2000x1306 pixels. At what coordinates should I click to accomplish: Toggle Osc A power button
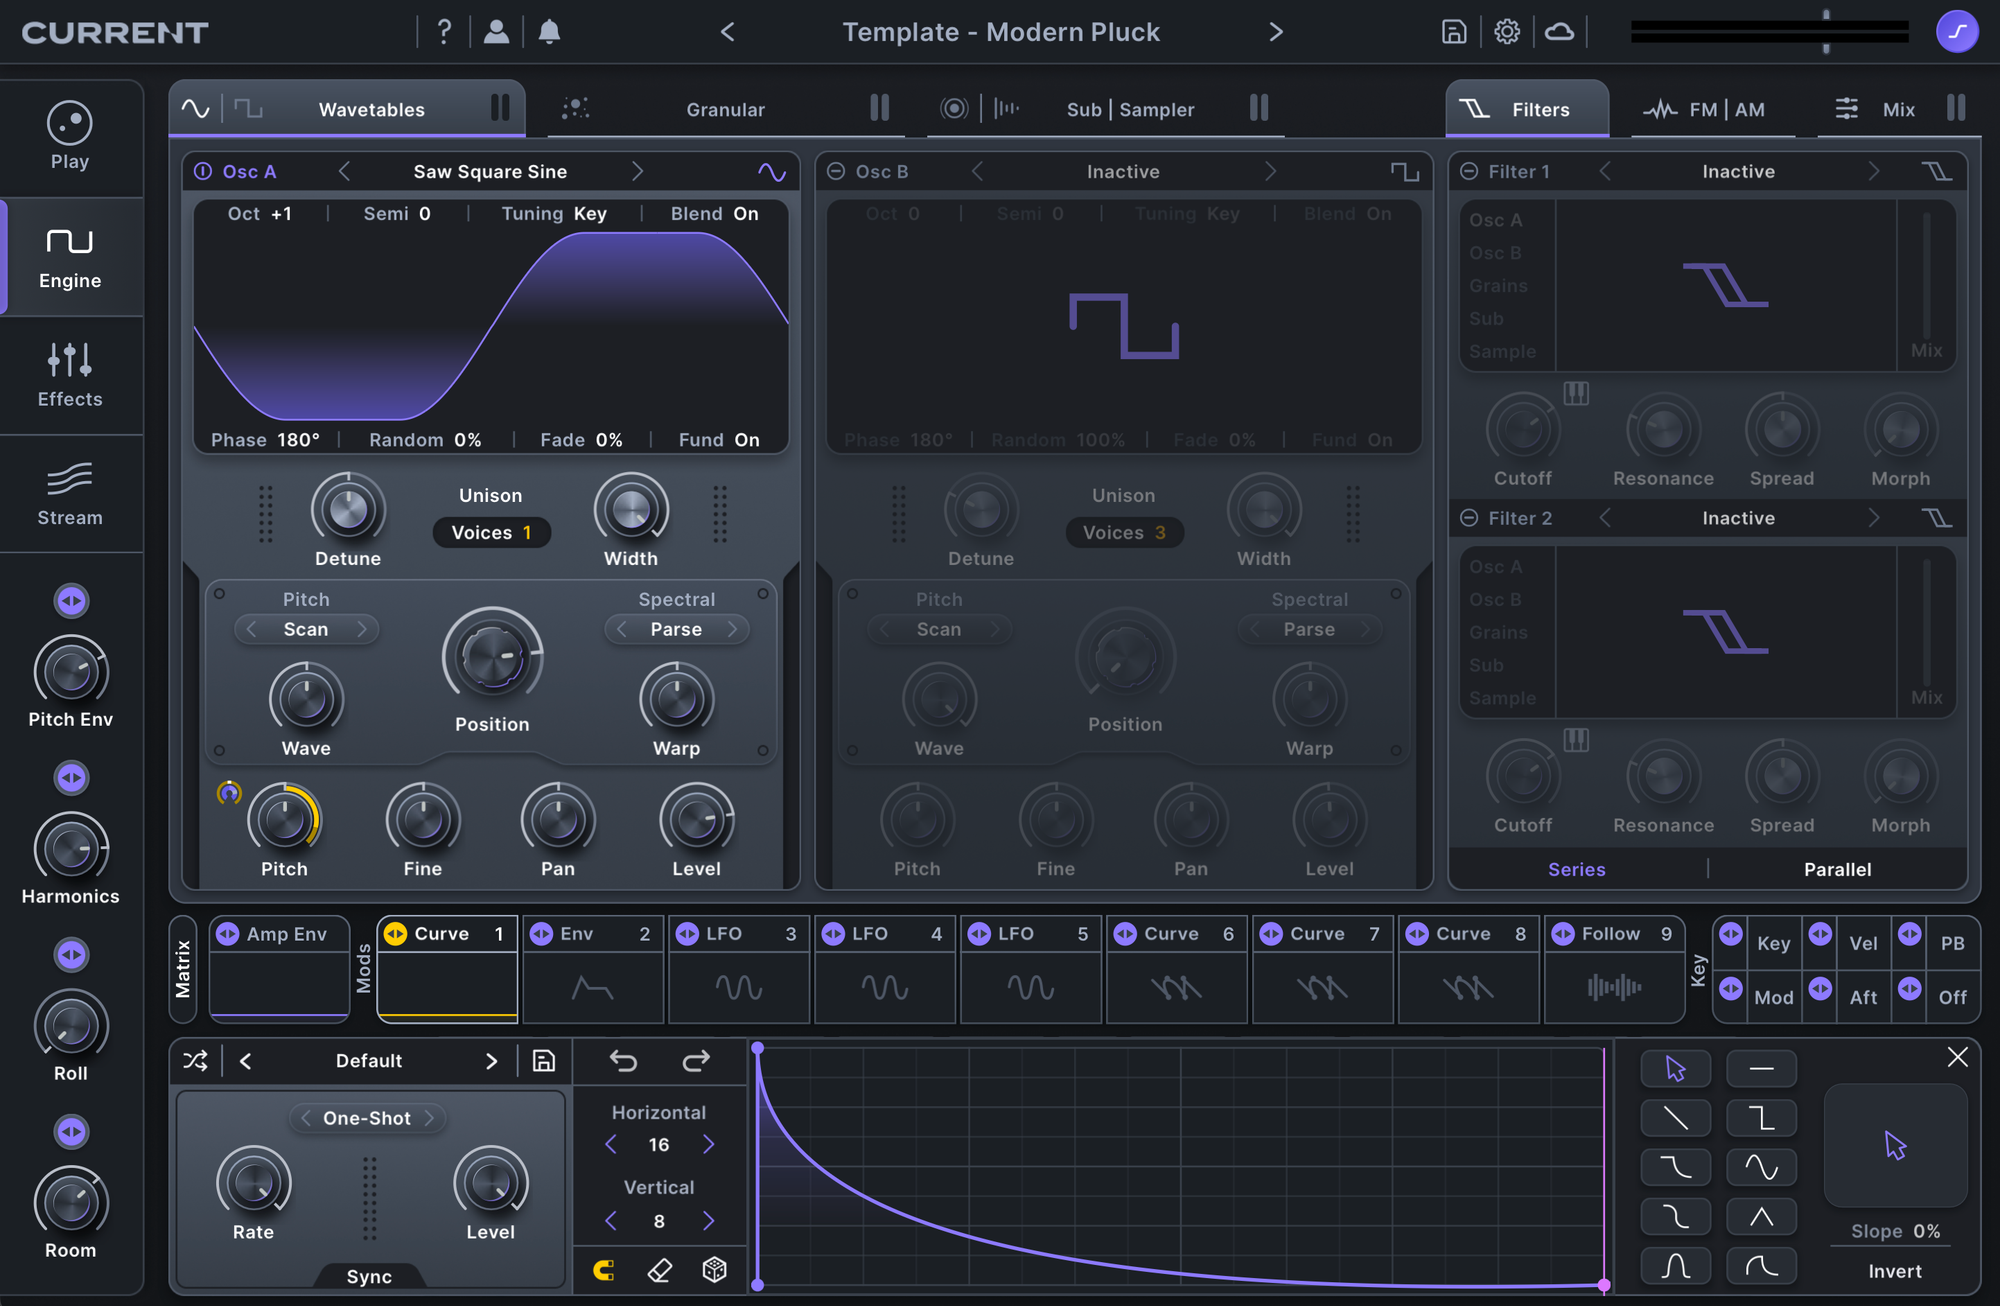(203, 171)
